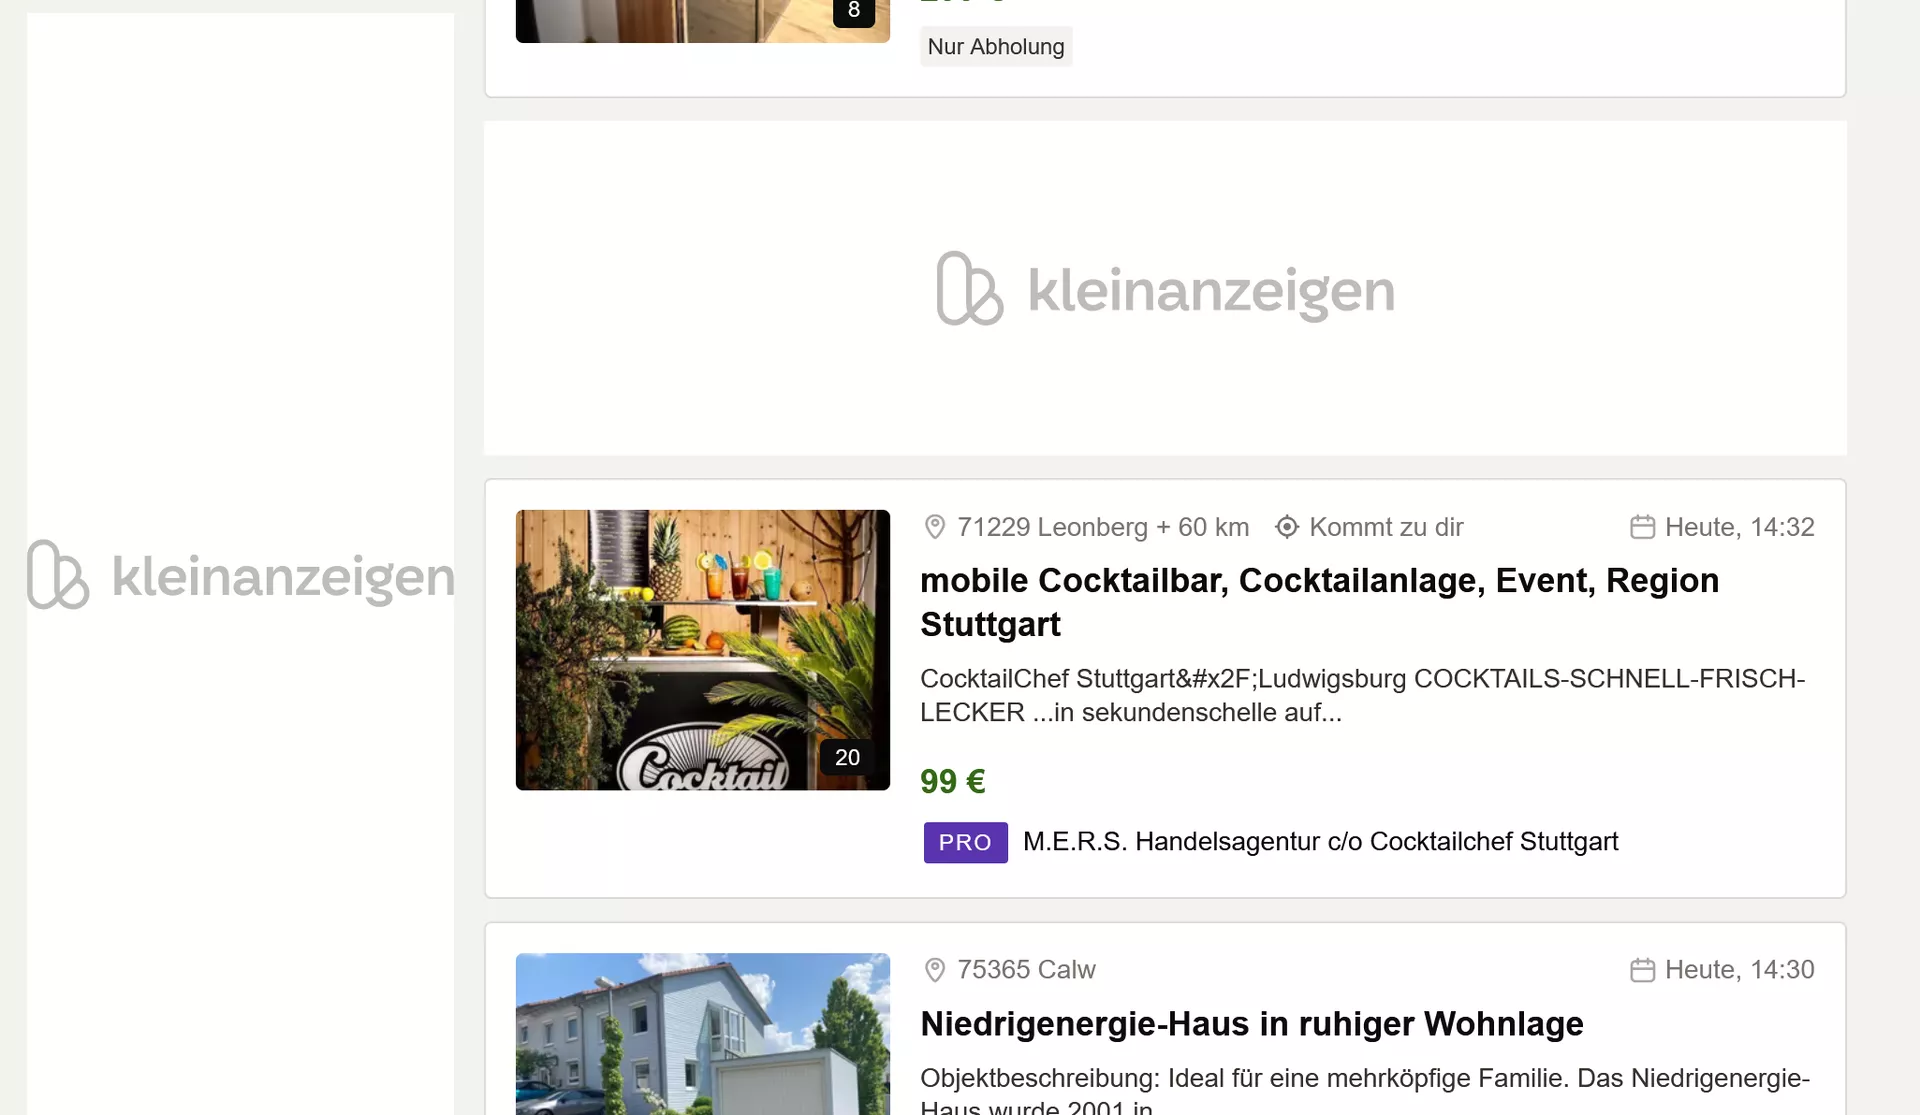1920x1115 pixels.
Task: Click the 99 € price of the cocktailbar
Action: 952,781
